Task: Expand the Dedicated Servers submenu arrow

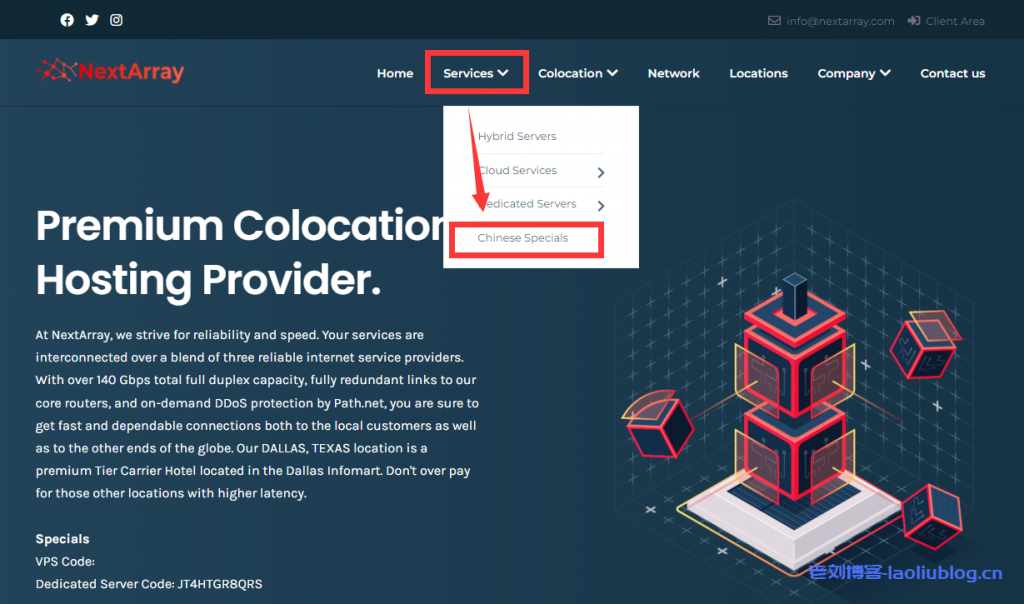Action: coord(600,206)
